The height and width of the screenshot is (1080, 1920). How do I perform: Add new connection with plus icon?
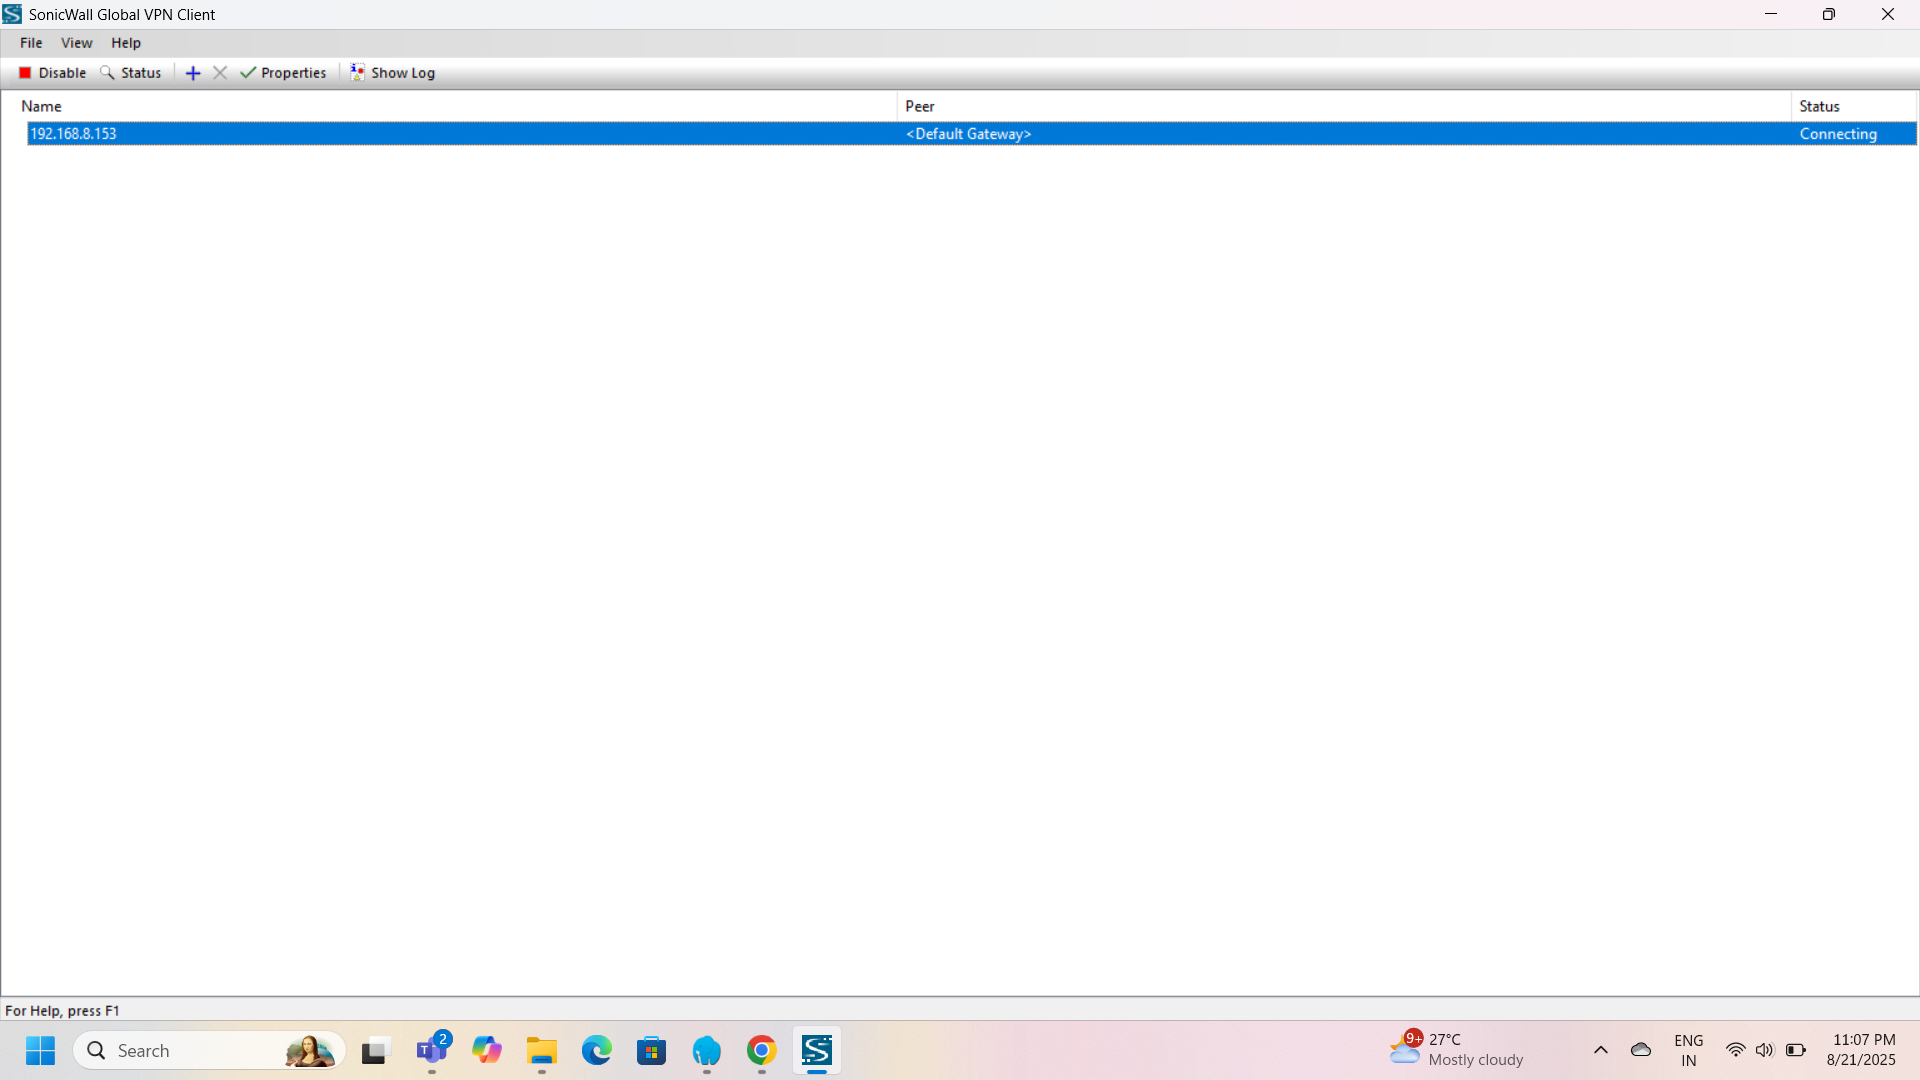tap(193, 73)
